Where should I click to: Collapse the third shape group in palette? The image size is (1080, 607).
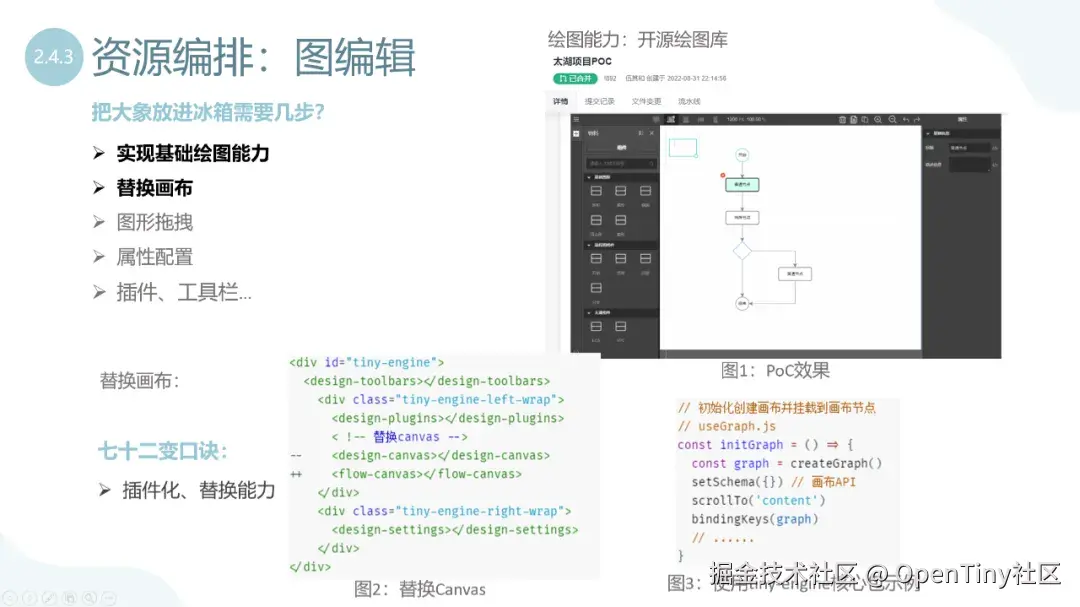pos(589,312)
